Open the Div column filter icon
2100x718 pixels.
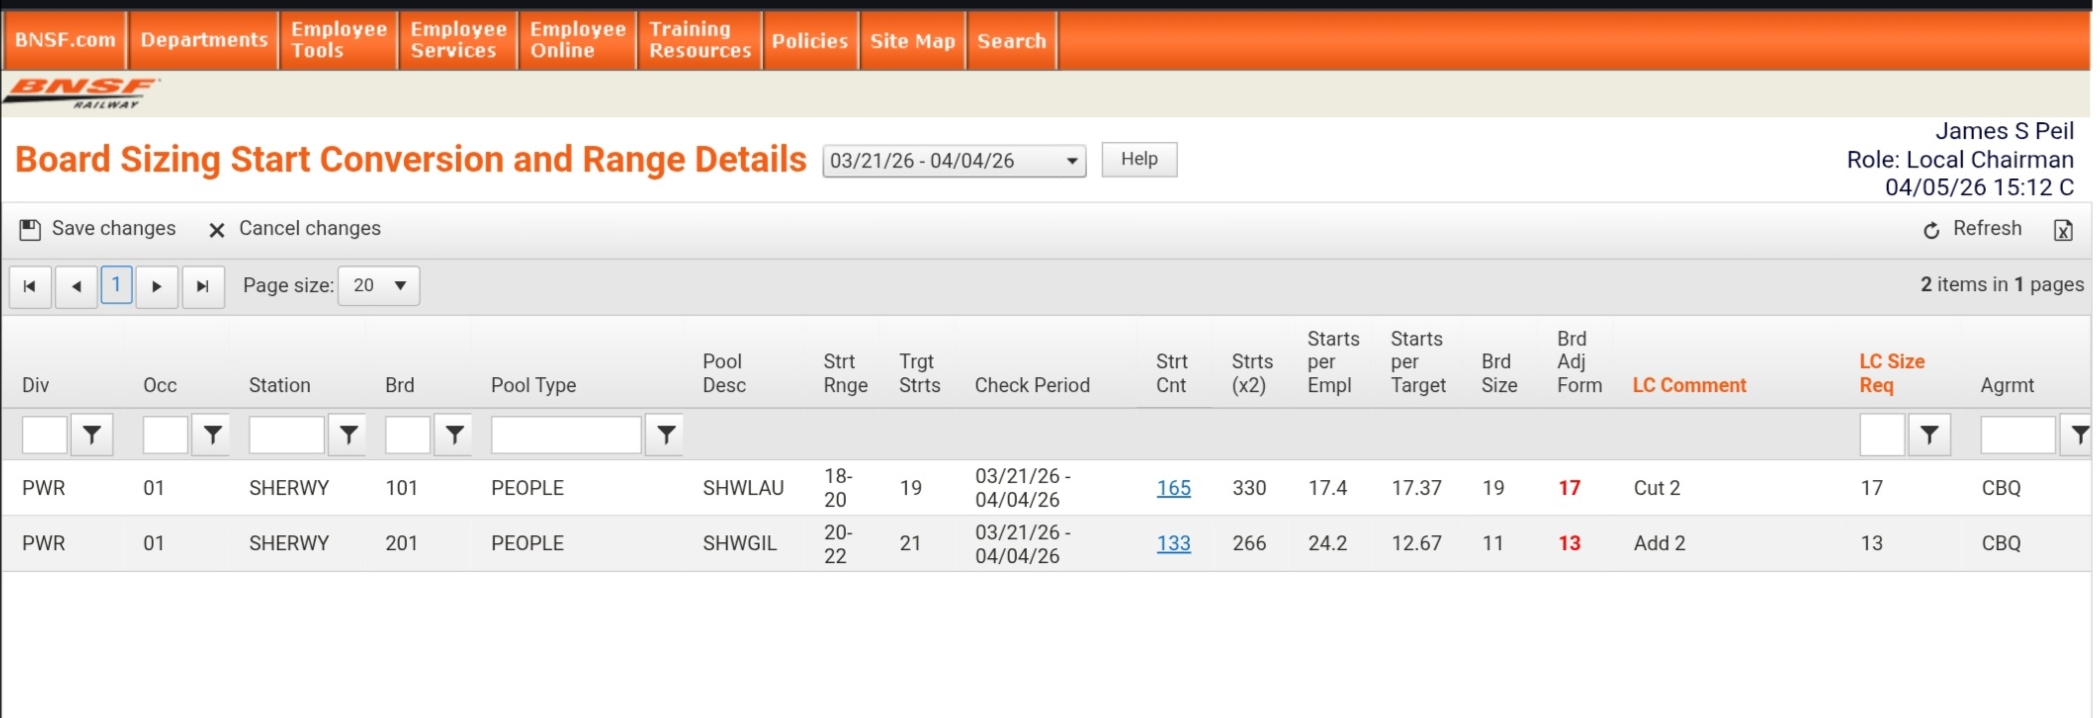pyautogui.click(x=92, y=435)
